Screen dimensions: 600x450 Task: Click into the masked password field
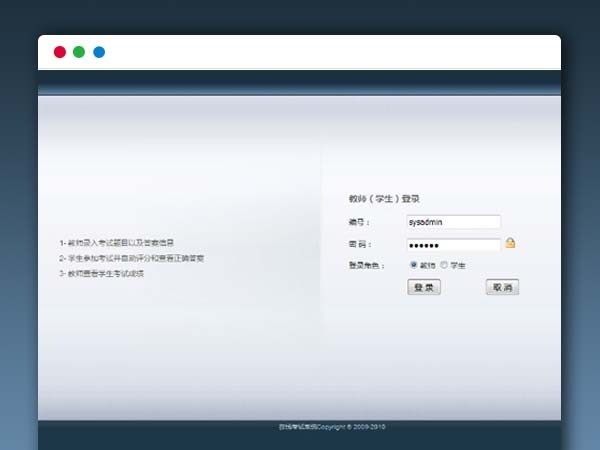coord(453,245)
